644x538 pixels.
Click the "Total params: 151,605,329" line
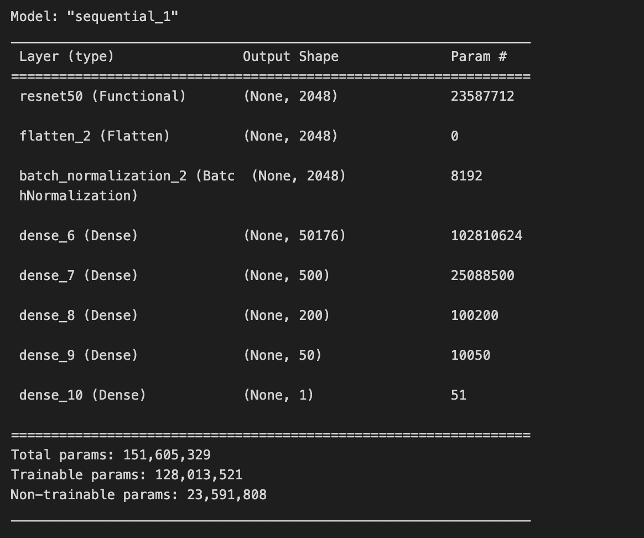[110, 455]
